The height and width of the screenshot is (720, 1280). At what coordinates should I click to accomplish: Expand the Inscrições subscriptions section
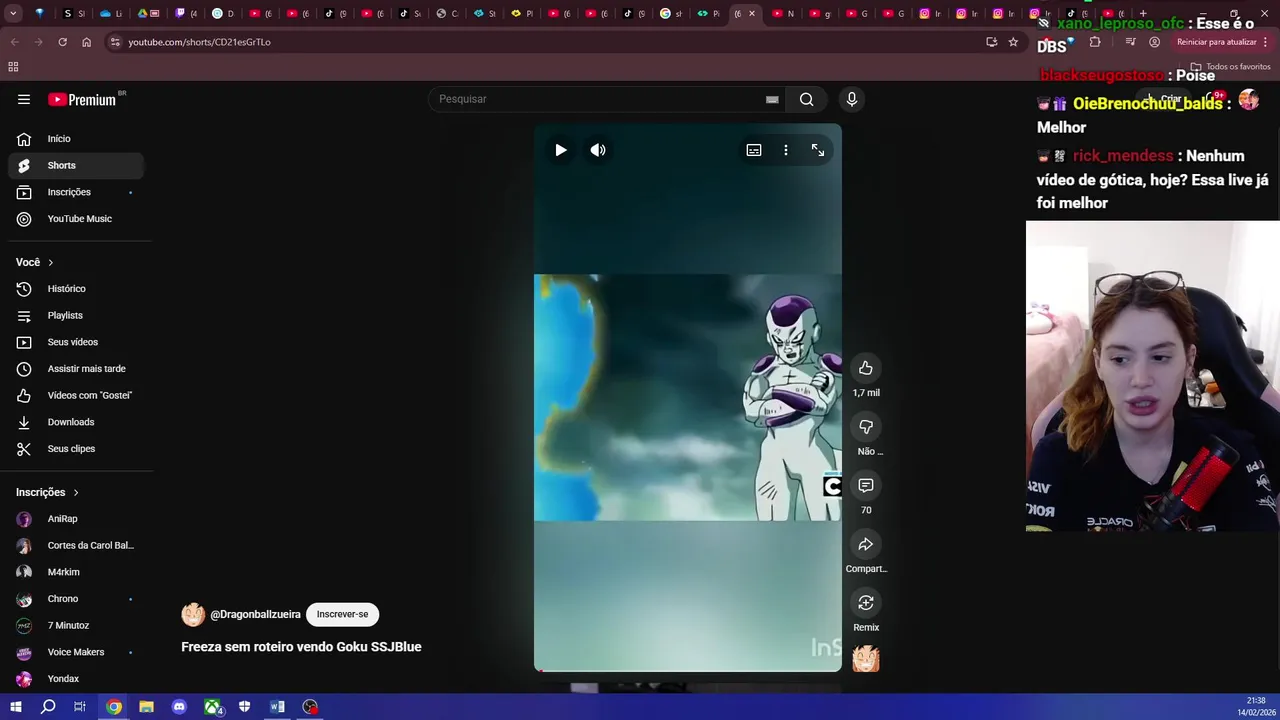(x=47, y=492)
